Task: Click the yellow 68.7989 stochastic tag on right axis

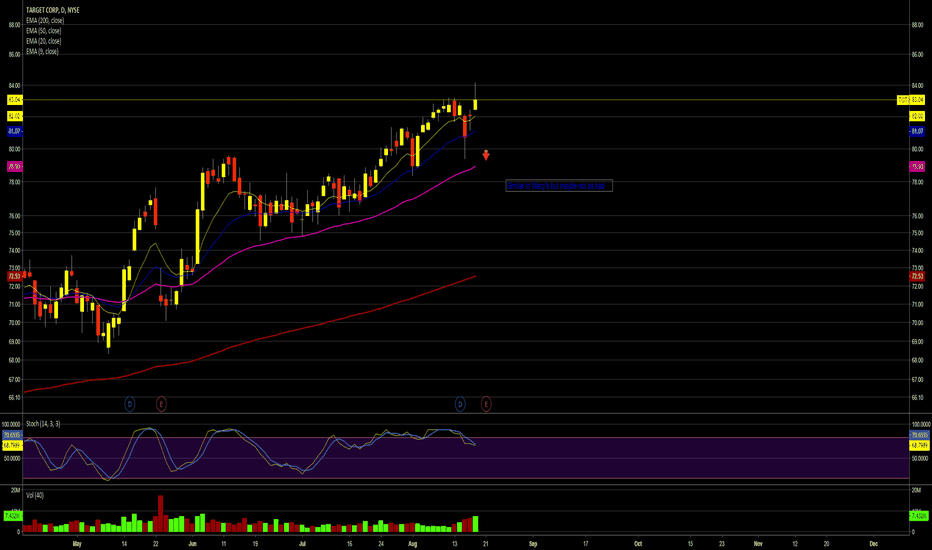Action: (920, 445)
